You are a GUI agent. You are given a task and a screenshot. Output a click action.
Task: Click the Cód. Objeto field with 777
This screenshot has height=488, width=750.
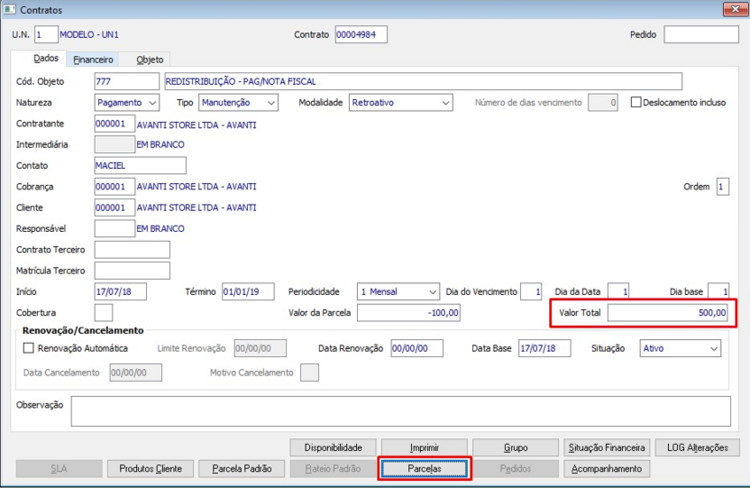click(x=127, y=81)
